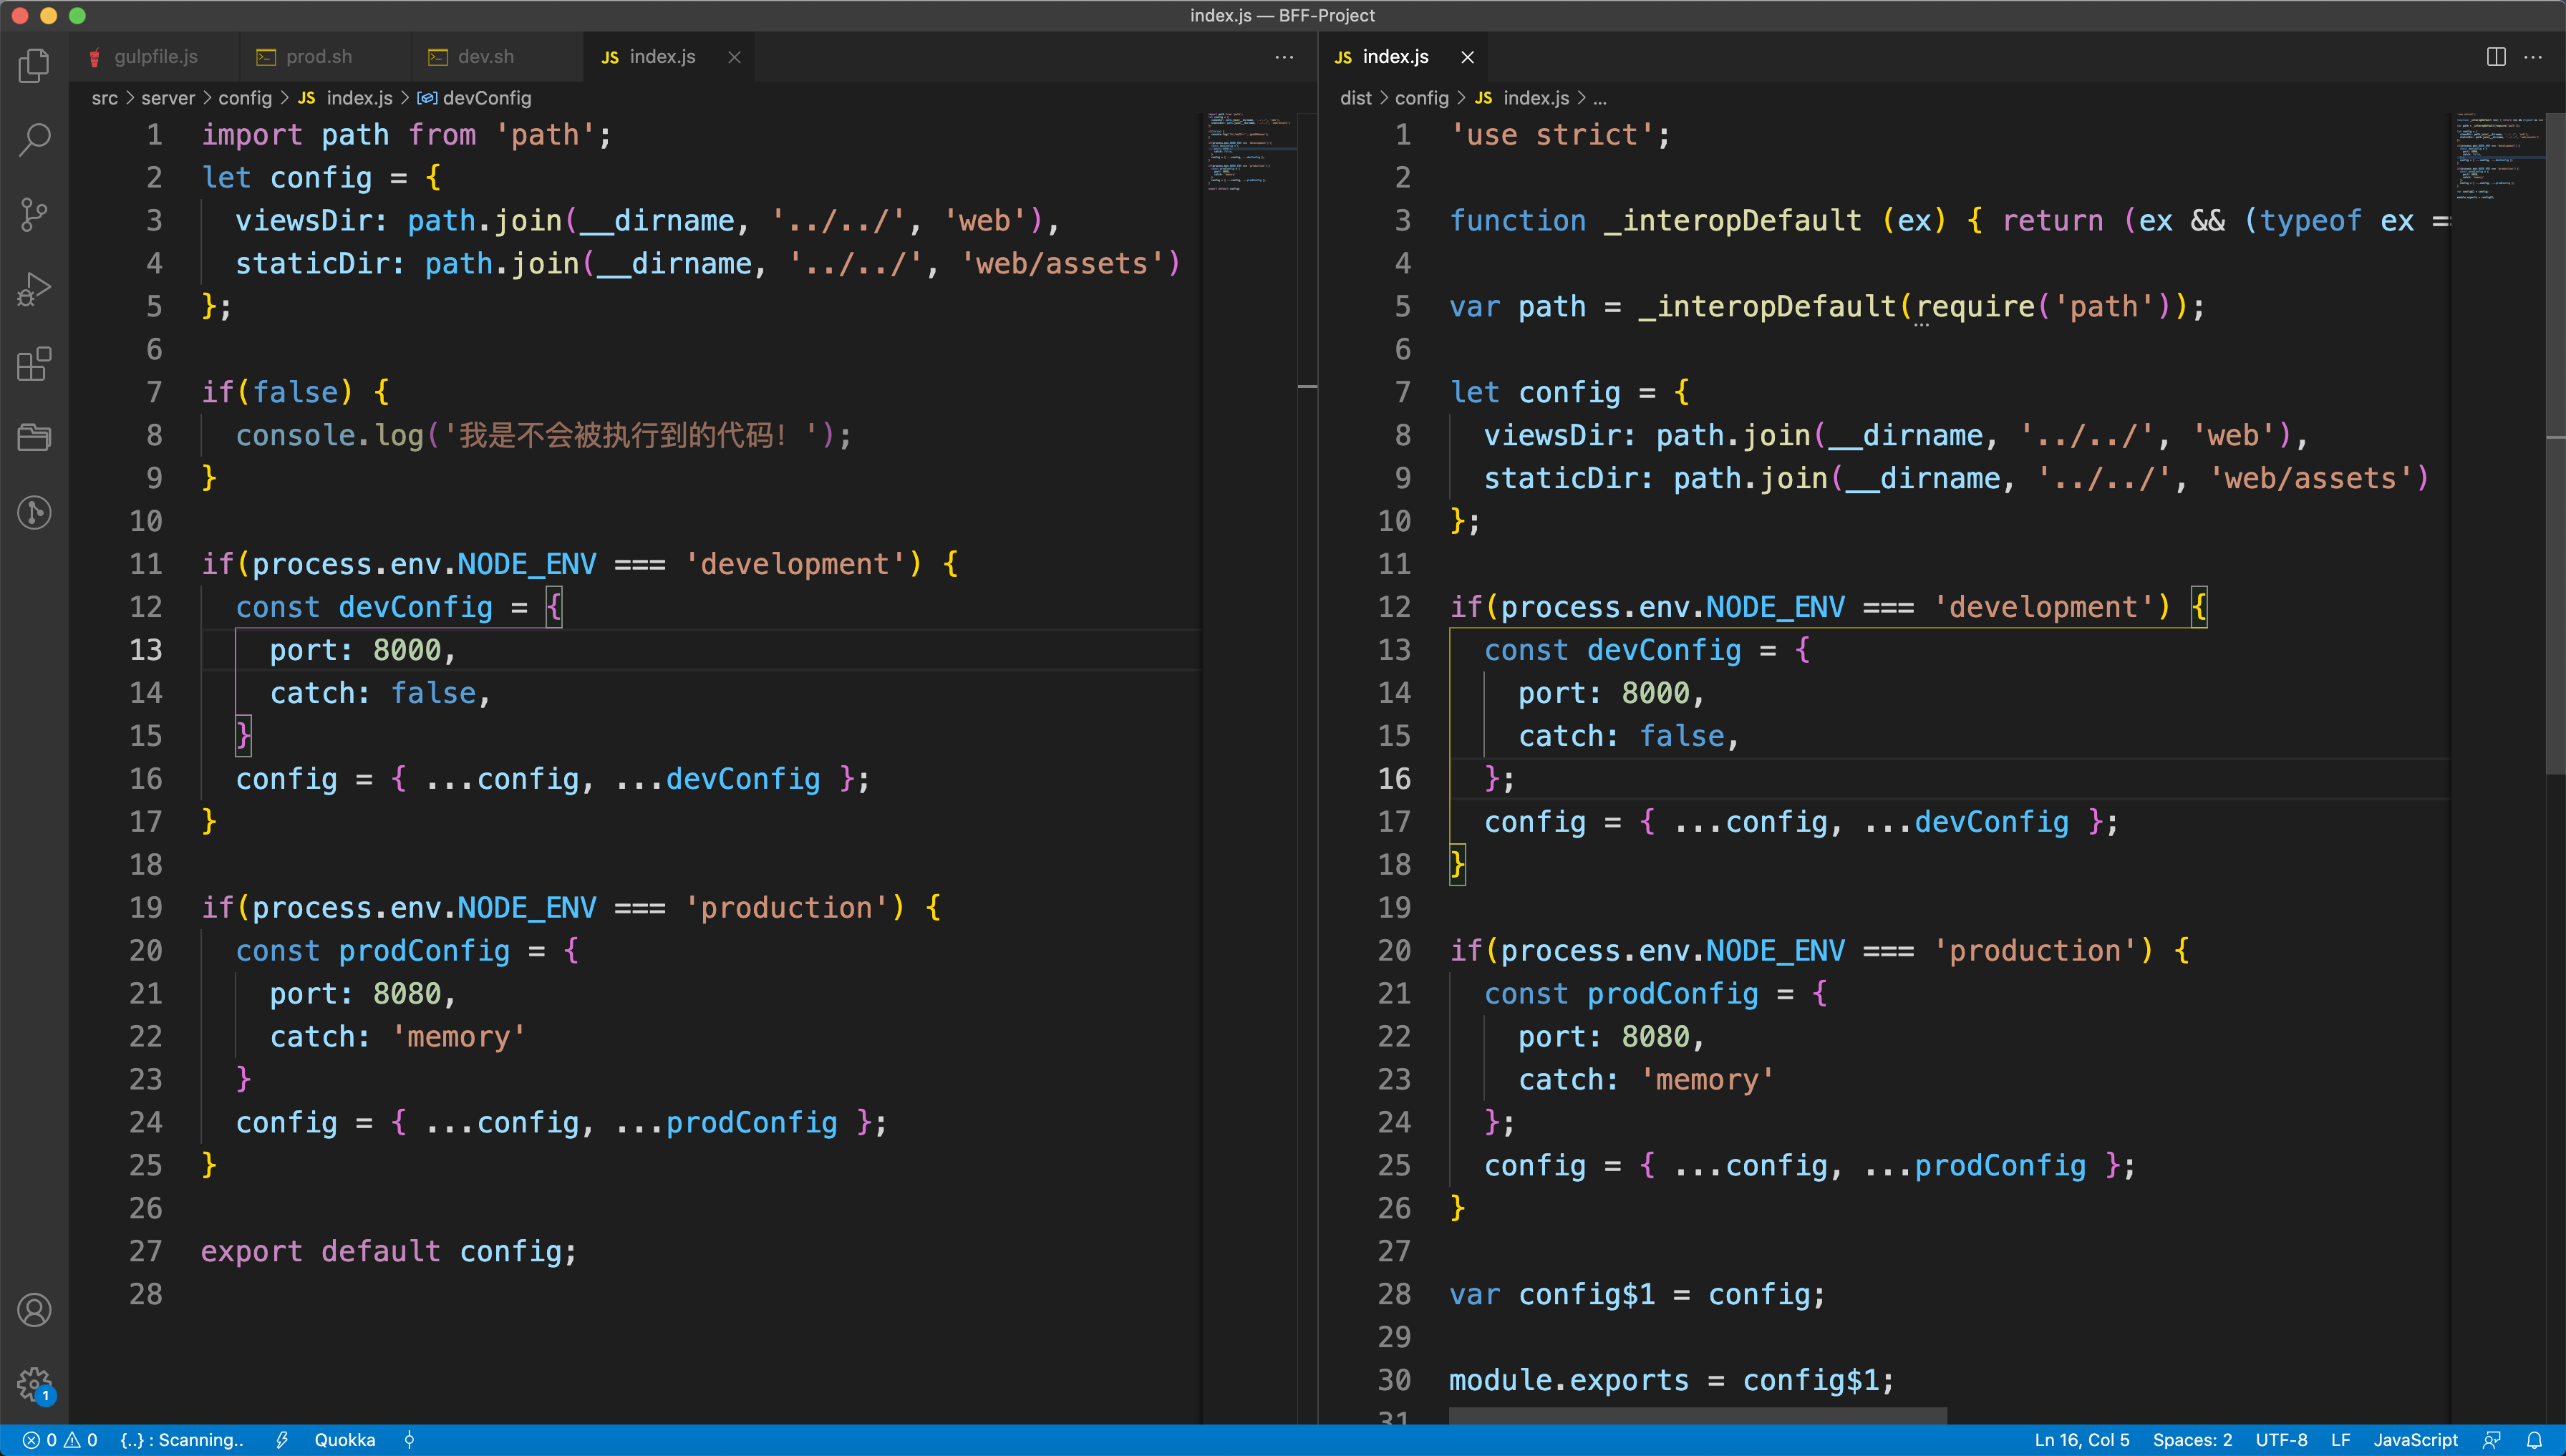Open More Actions menu in left editor group
Viewport: 2566px width, 1456px height.
(x=1284, y=57)
